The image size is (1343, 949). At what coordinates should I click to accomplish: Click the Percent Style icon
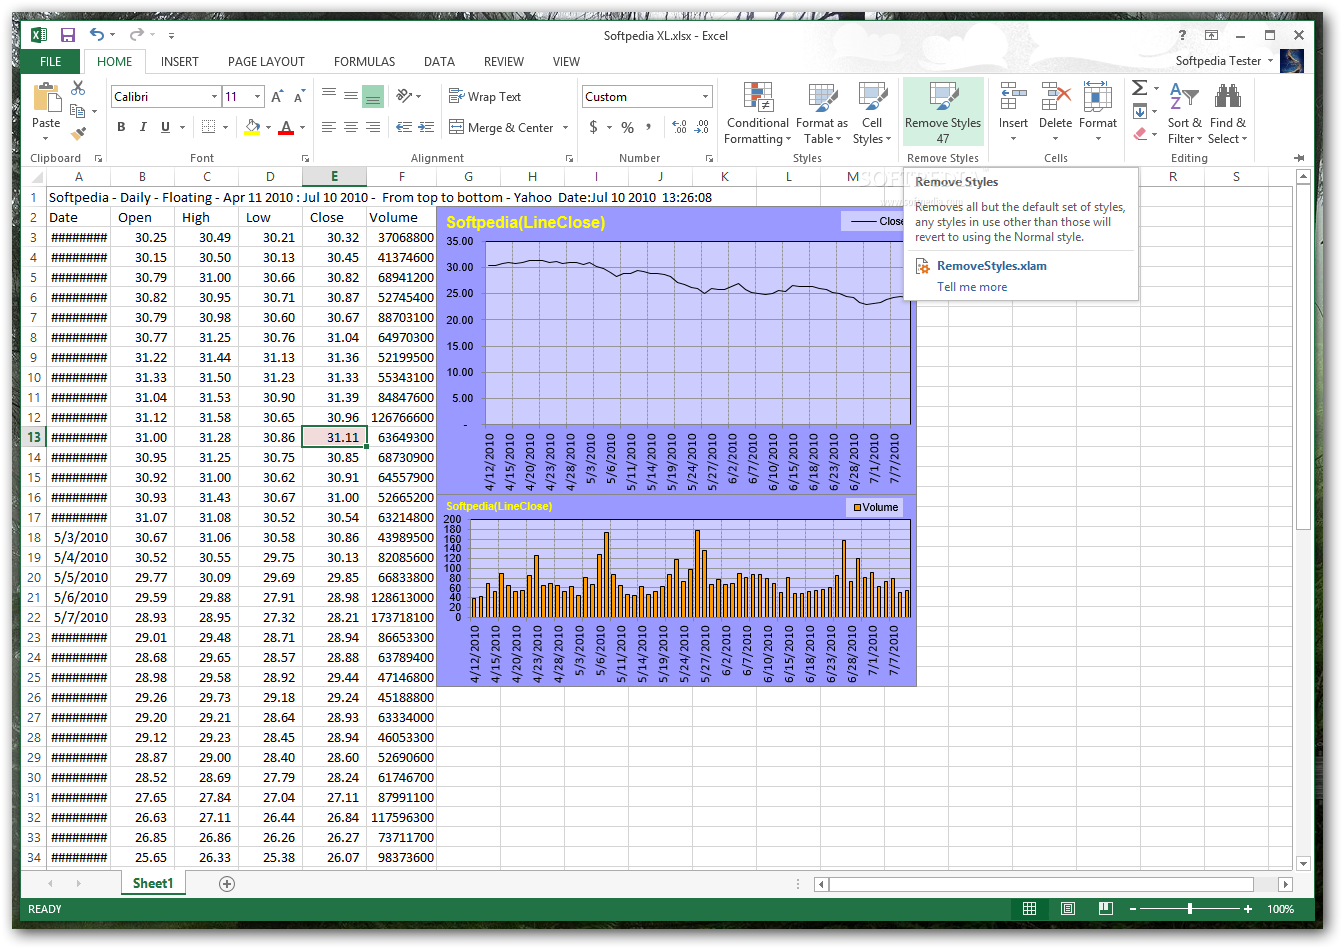coord(627,127)
